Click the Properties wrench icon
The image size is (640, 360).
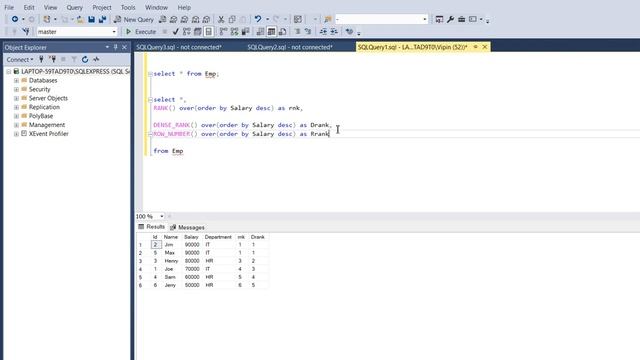tap(450, 19)
